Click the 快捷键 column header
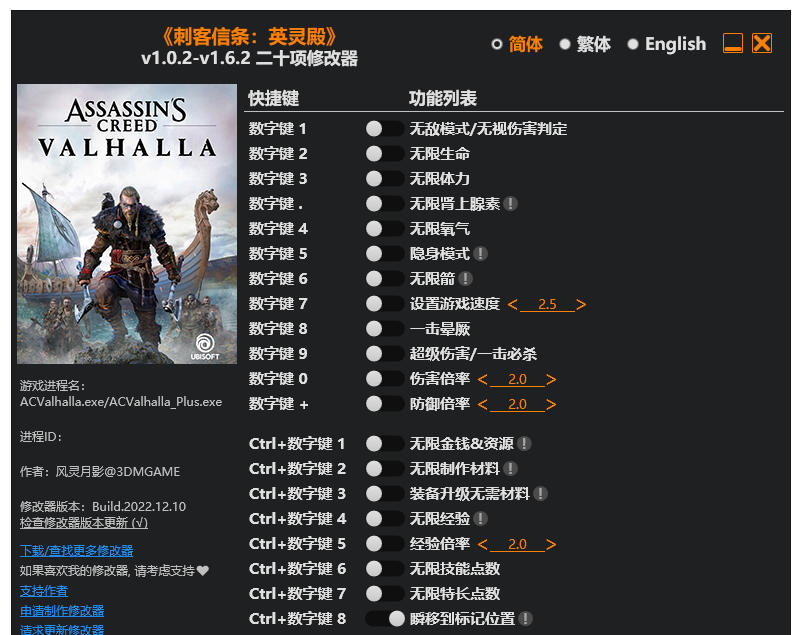The image size is (803, 635). (273, 98)
